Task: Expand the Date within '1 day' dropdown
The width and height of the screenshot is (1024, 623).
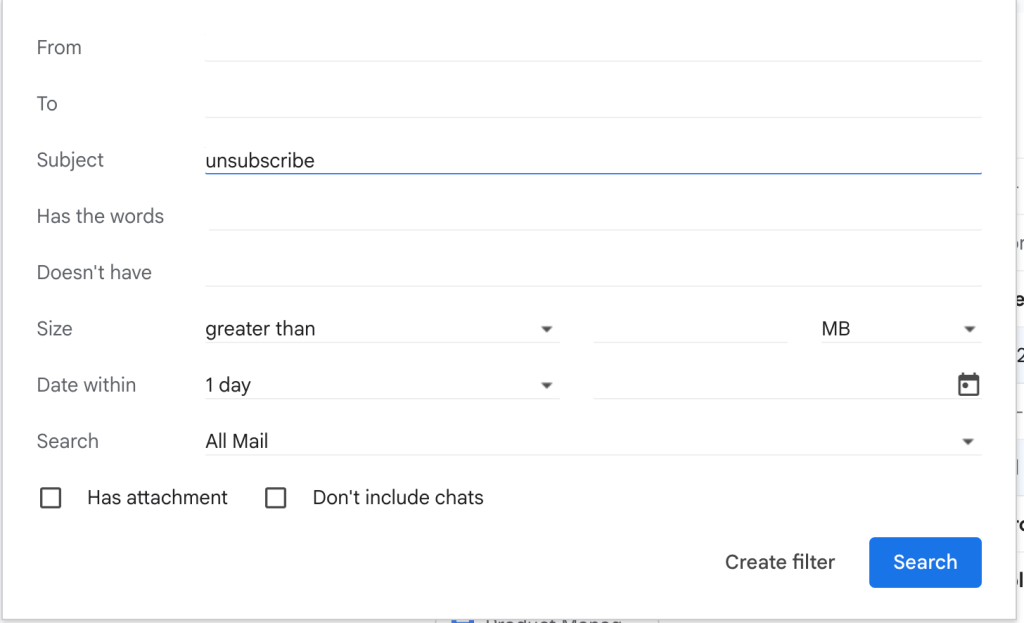Action: (x=380, y=385)
